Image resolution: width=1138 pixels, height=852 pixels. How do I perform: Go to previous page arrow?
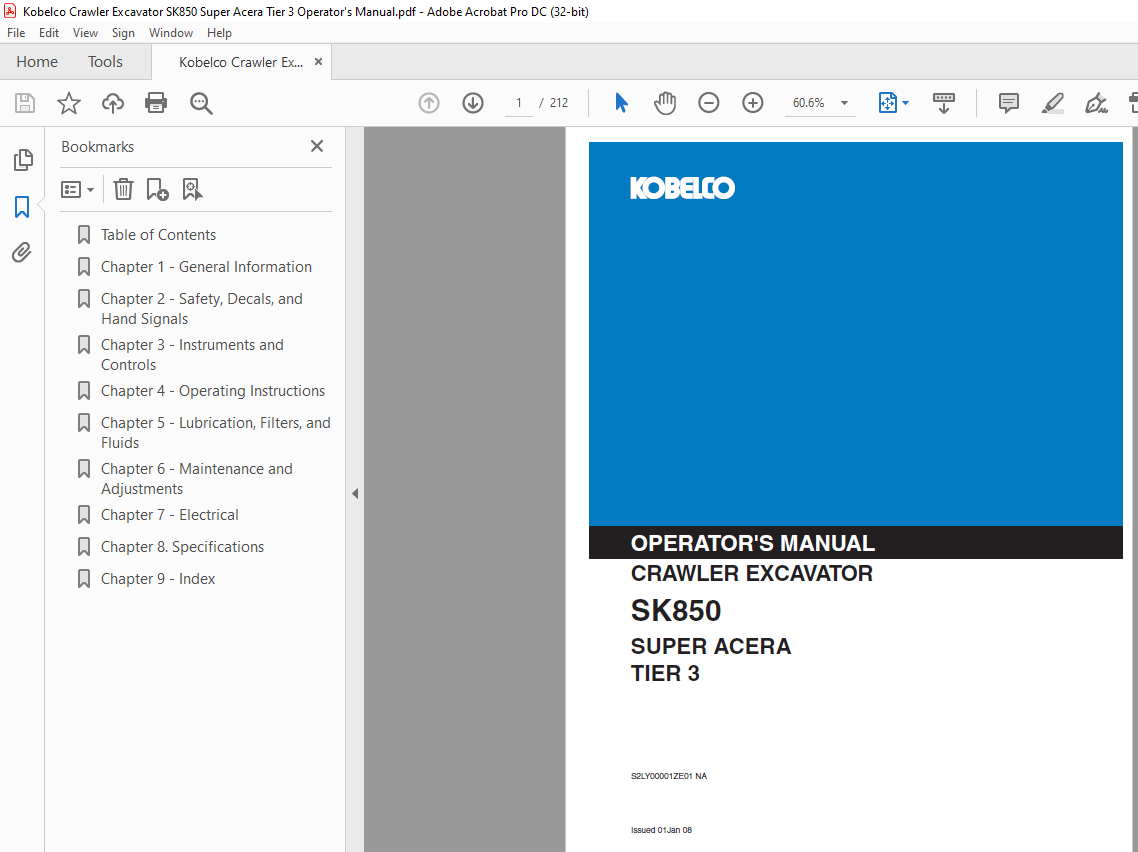click(x=429, y=103)
